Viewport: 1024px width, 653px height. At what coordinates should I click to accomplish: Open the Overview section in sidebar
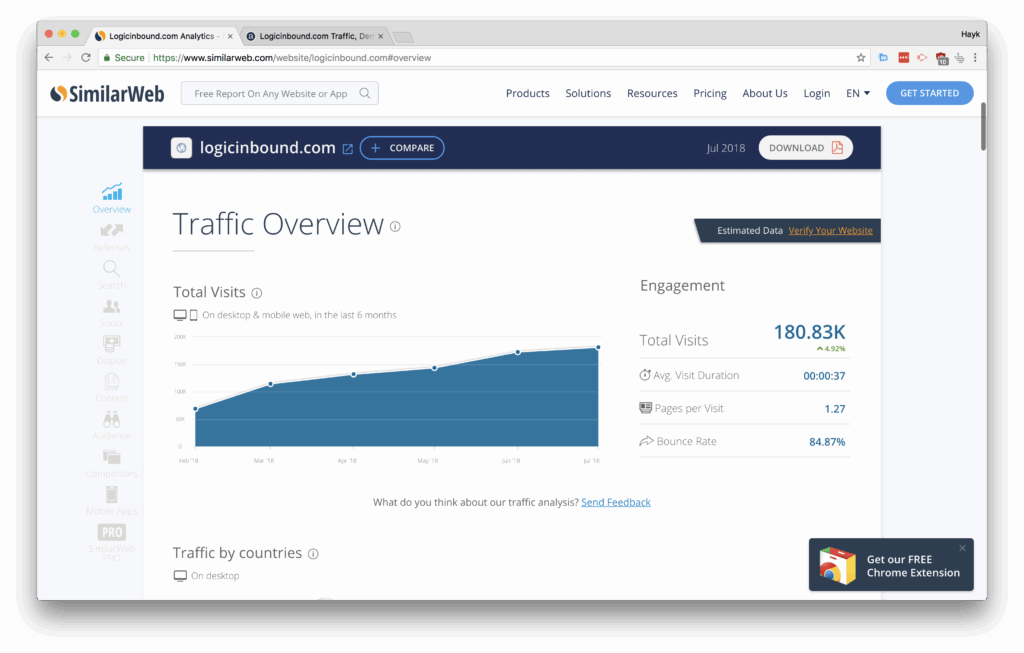[x=112, y=198]
